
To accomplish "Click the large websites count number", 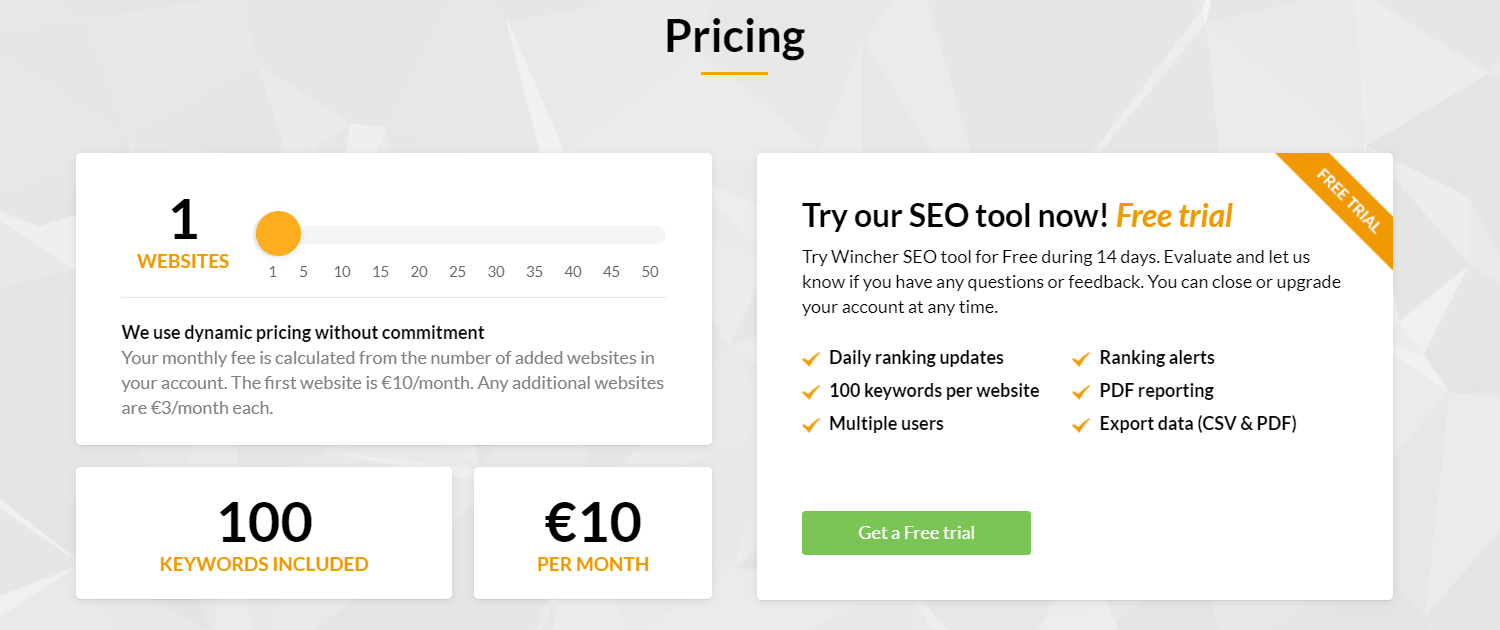I will tap(183, 220).
